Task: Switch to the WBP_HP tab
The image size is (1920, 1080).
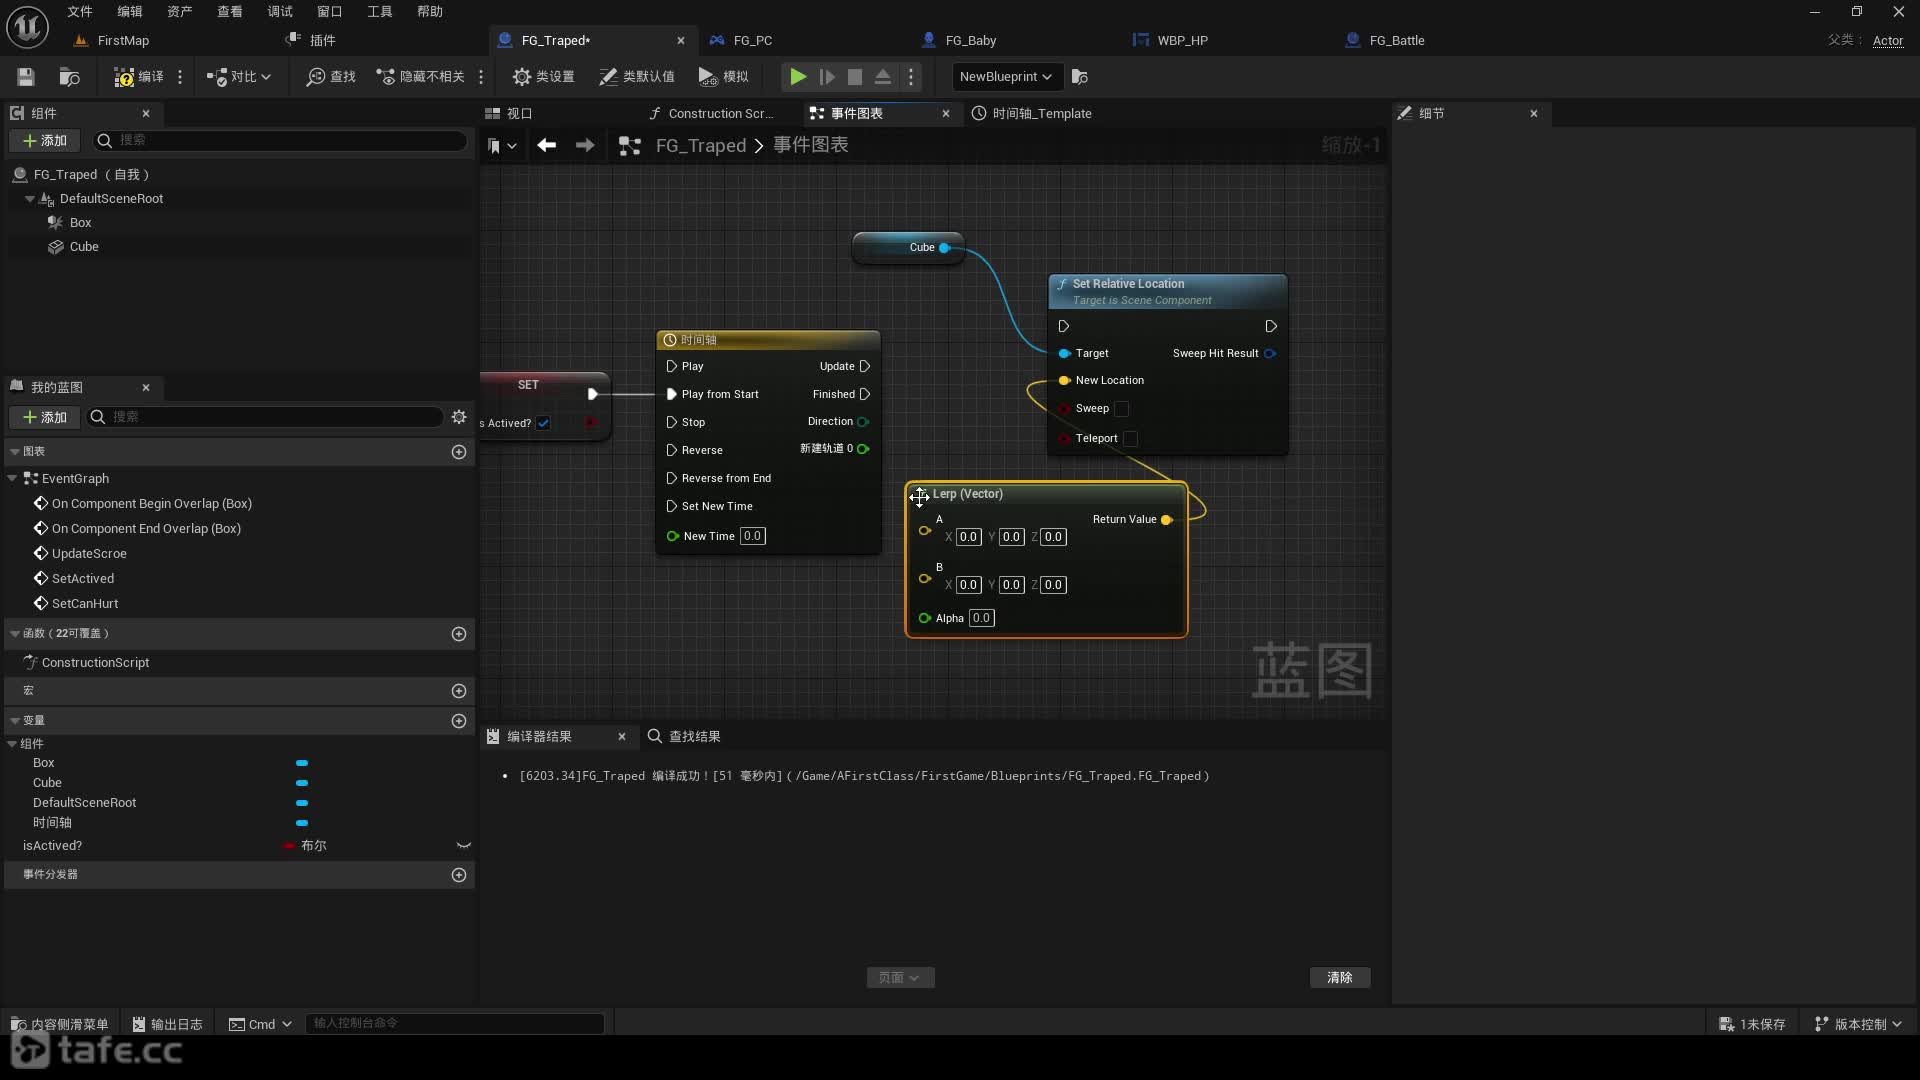Action: pos(1182,40)
